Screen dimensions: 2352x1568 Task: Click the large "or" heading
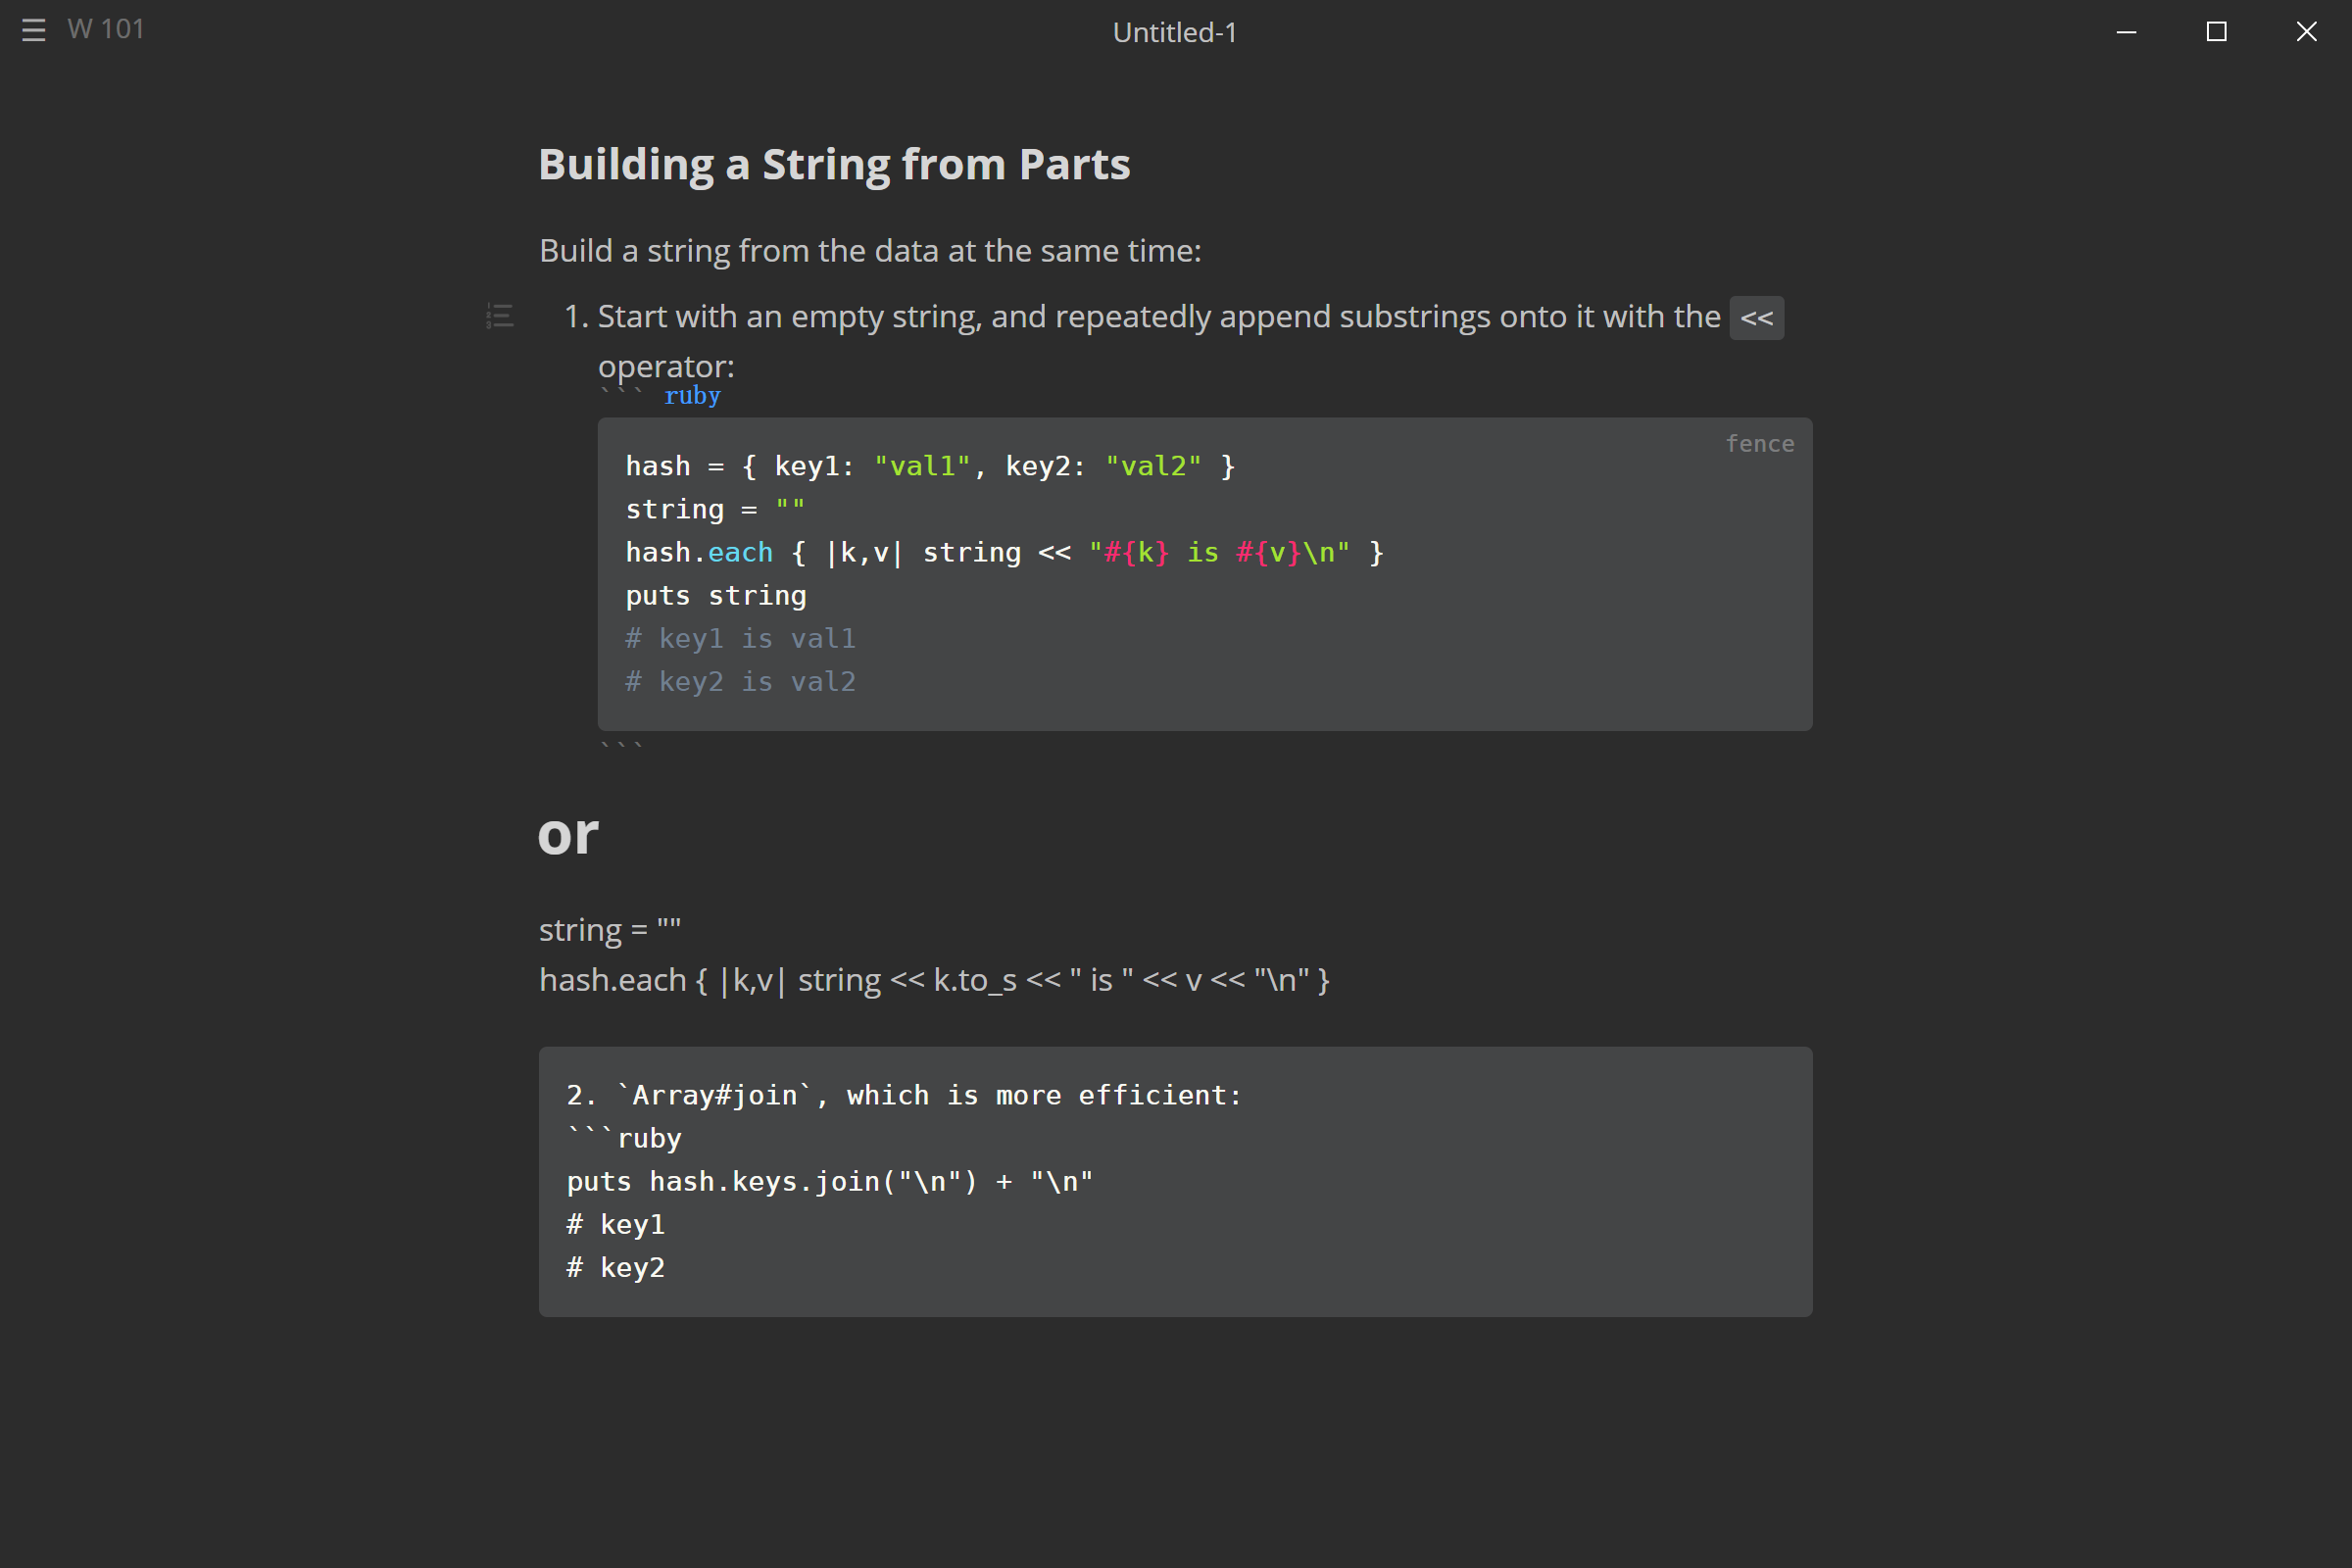point(568,834)
